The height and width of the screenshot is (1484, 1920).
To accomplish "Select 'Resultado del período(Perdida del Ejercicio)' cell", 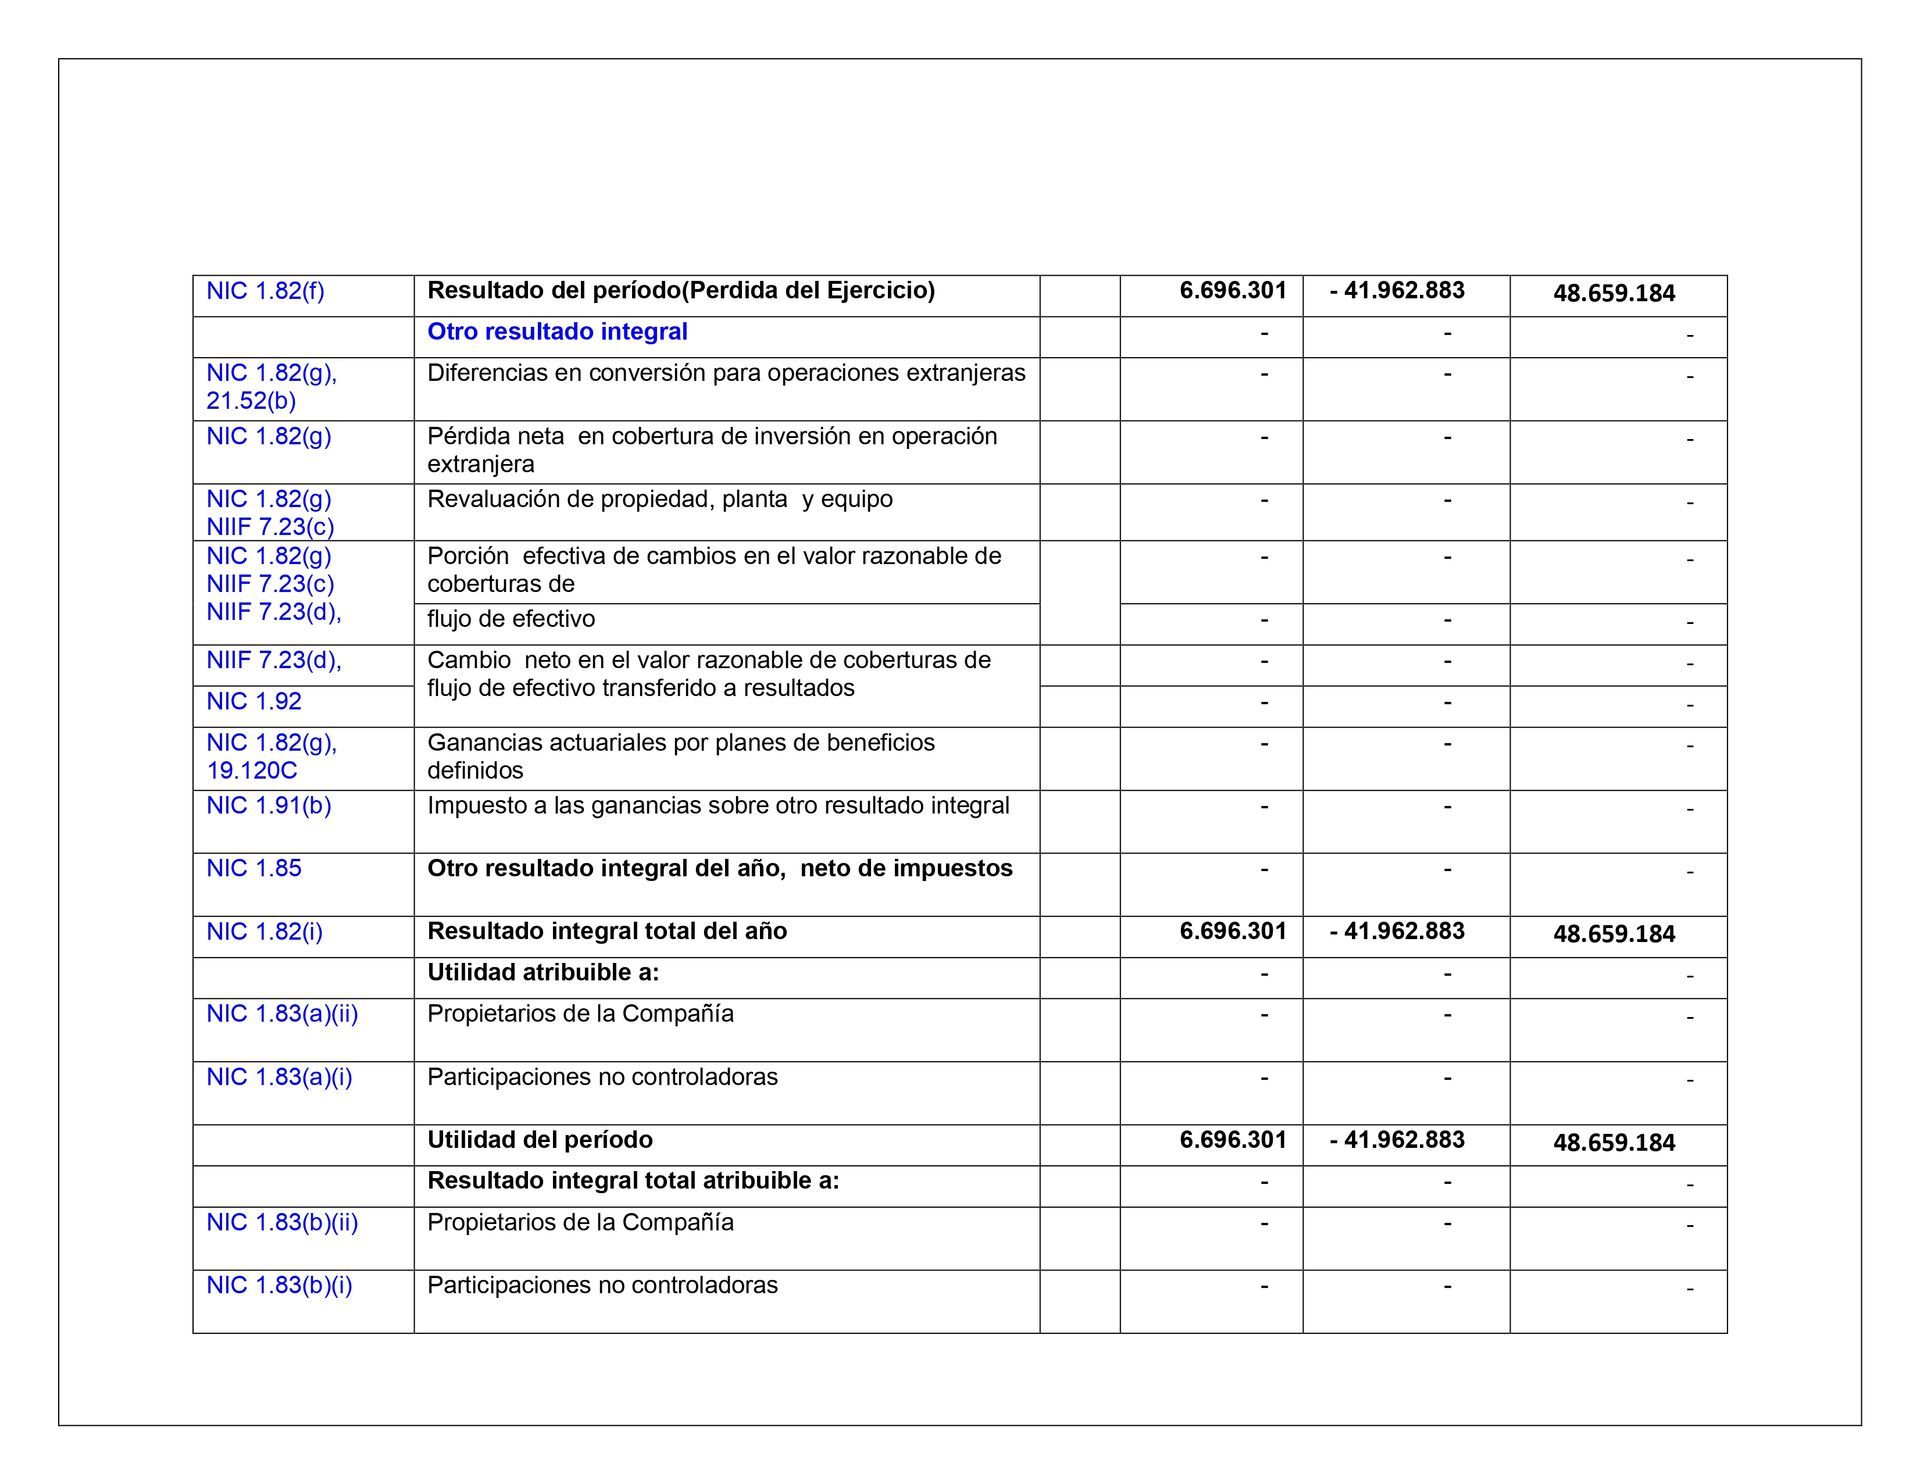I will [681, 291].
